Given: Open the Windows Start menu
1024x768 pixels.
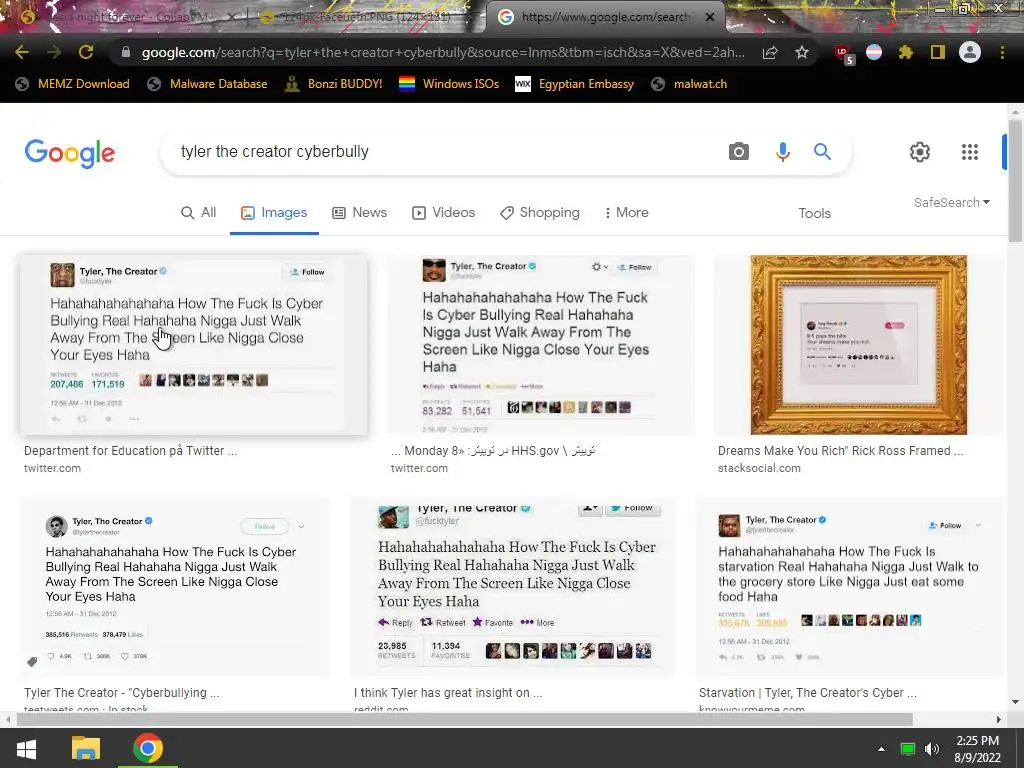Looking at the screenshot, I should tap(26, 748).
